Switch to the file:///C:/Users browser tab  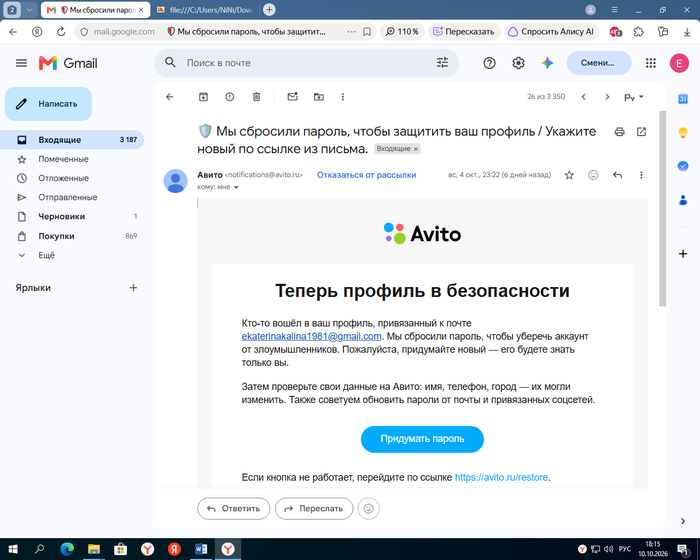pos(205,10)
